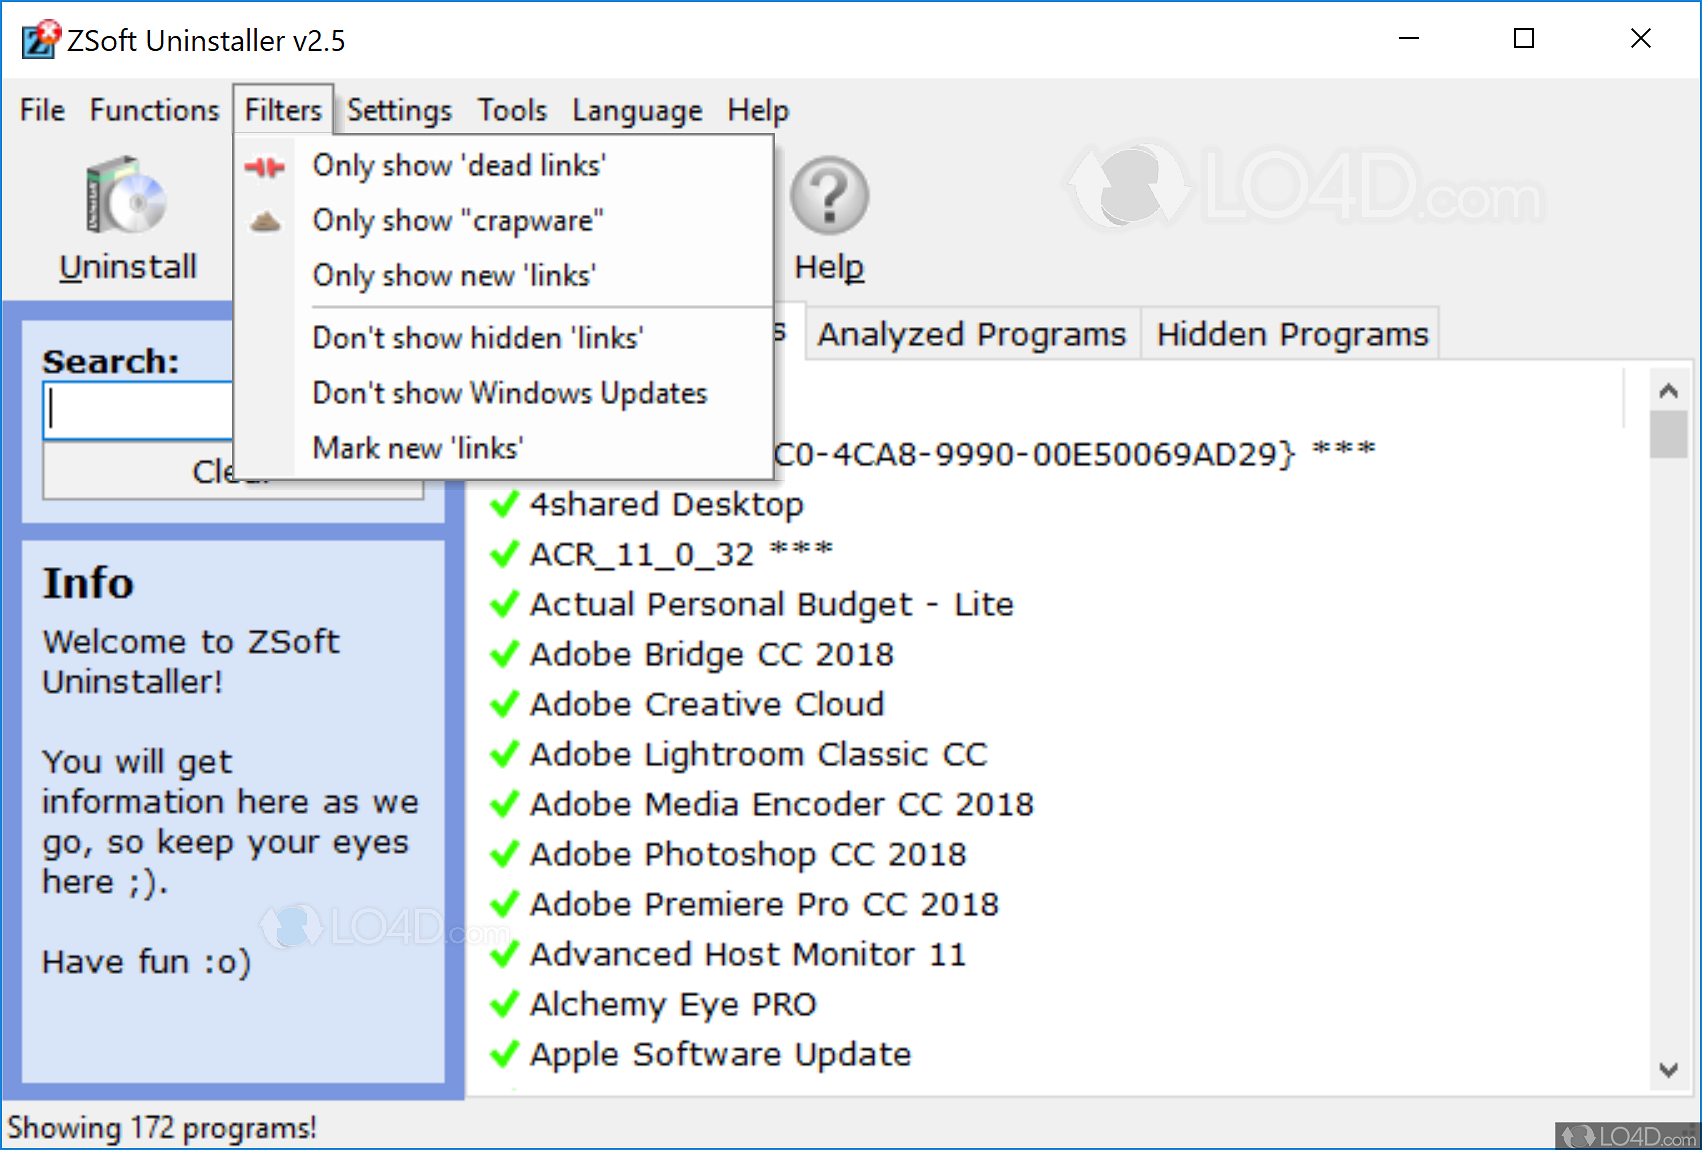Click the scroll down arrow of program list
The width and height of the screenshot is (1702, 1150).
[1668, 1070]
